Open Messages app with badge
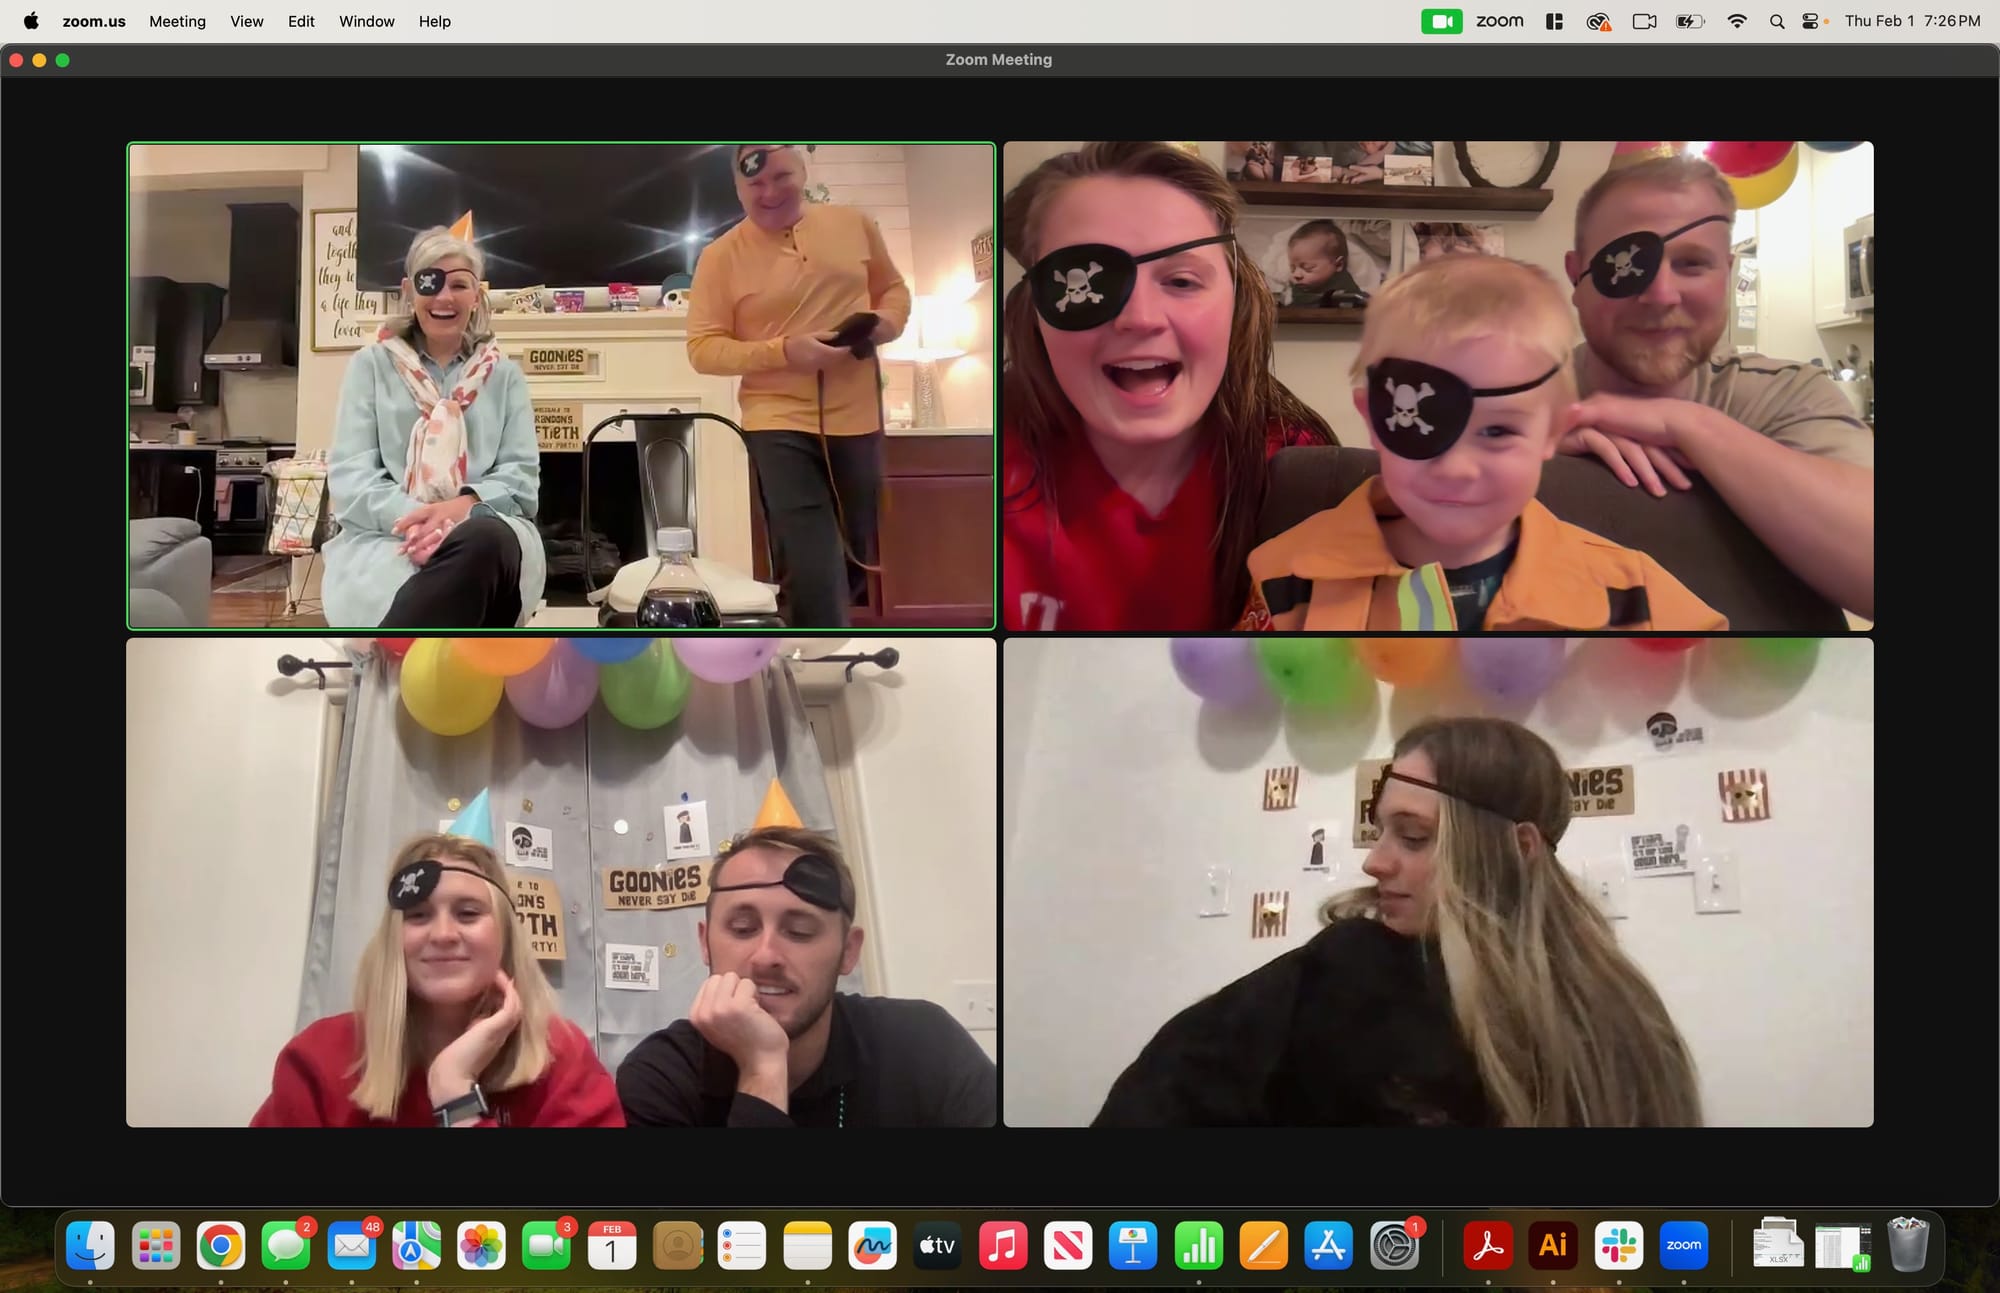 click(x=286, y=1246)
